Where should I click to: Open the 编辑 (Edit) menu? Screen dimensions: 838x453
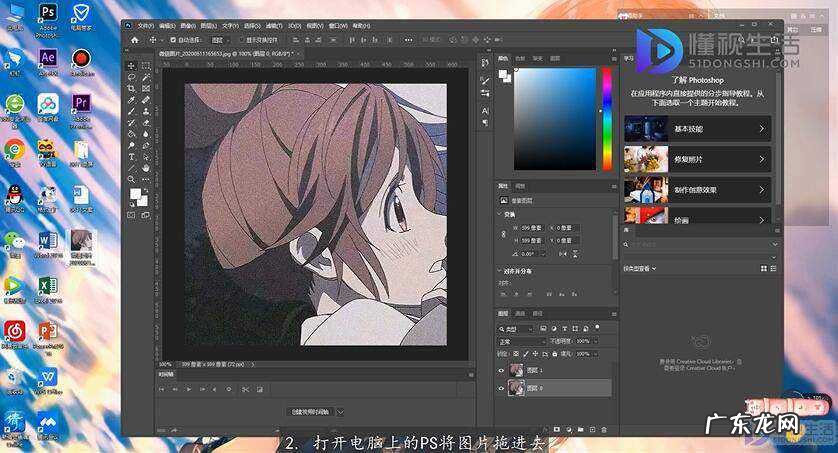[x=167, y=26]
